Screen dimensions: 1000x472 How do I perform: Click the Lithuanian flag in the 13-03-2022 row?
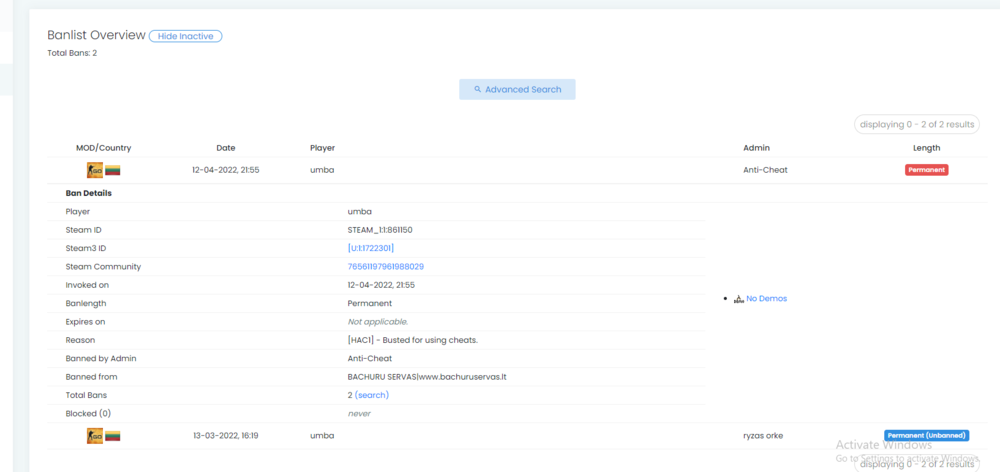113,436
